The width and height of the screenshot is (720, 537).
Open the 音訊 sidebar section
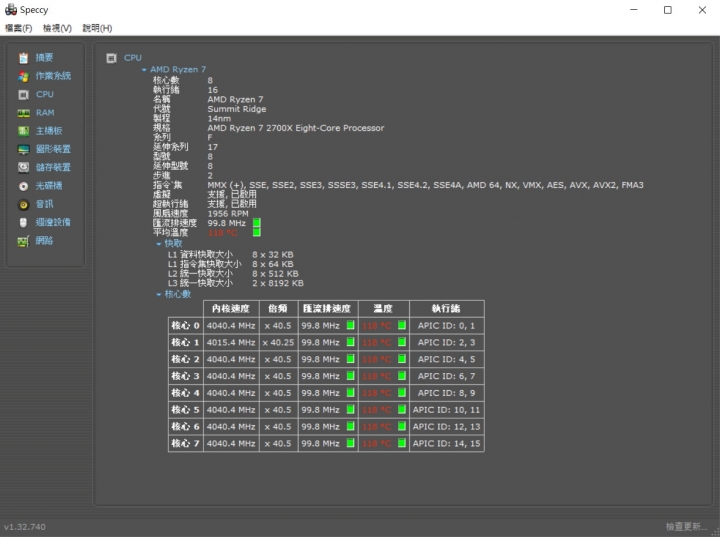coord(45,204)
